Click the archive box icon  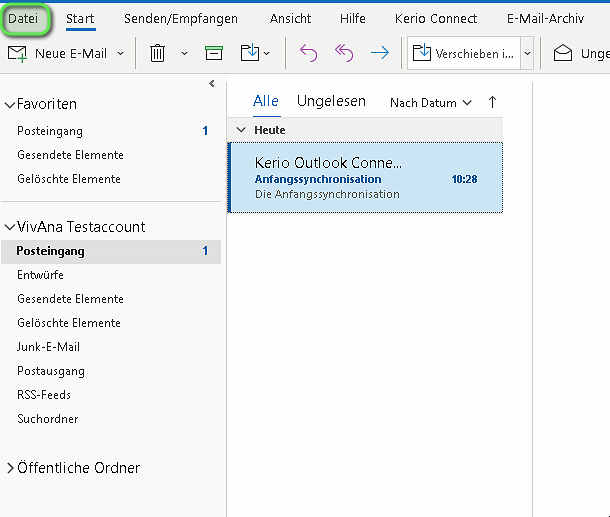213,53
